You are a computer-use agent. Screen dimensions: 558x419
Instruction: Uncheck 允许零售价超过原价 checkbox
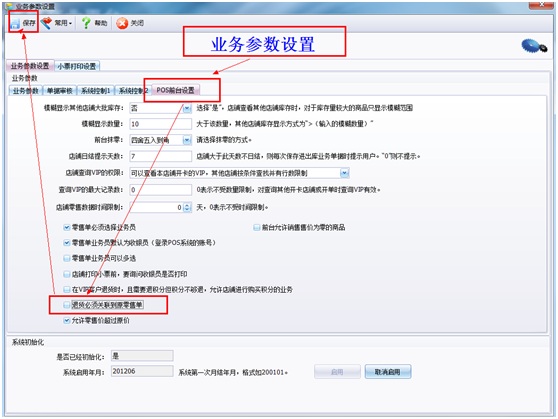click(67, 320)
